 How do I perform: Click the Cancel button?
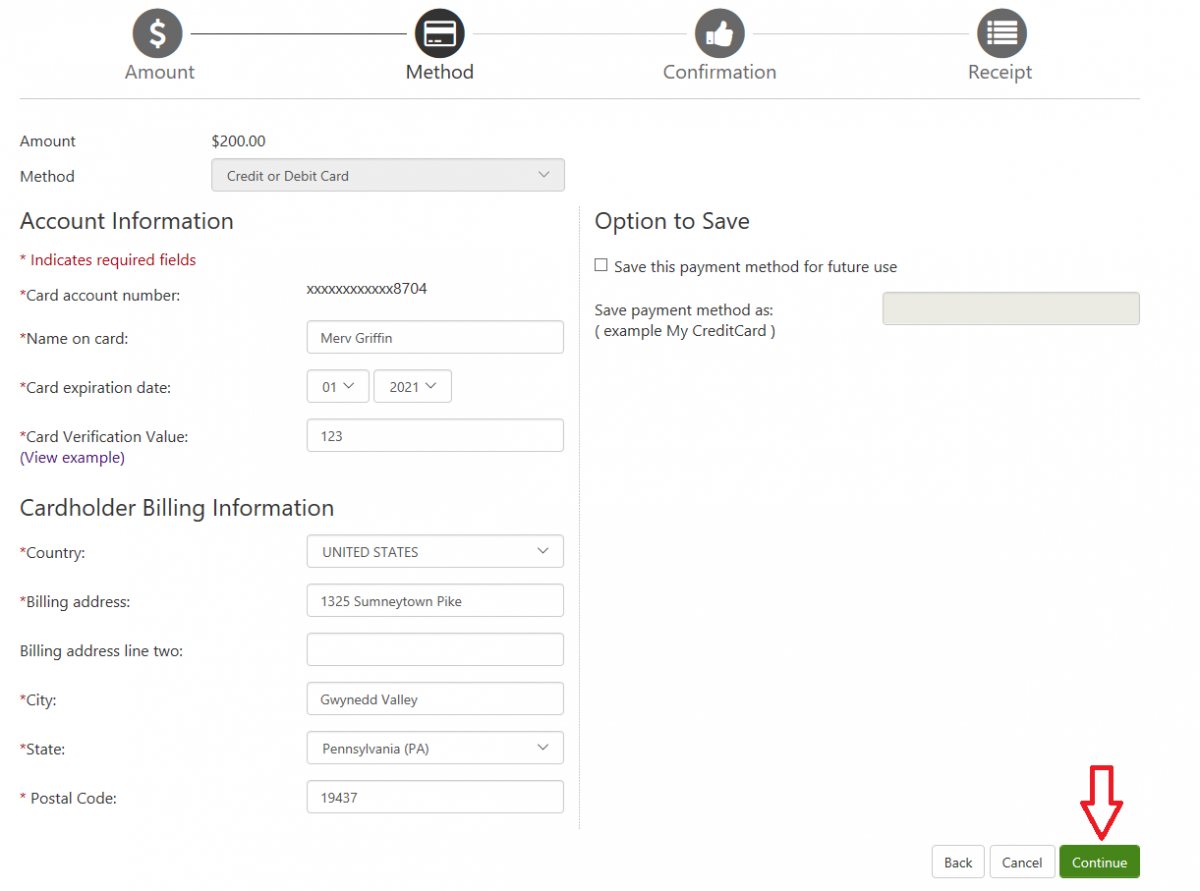1022,862
